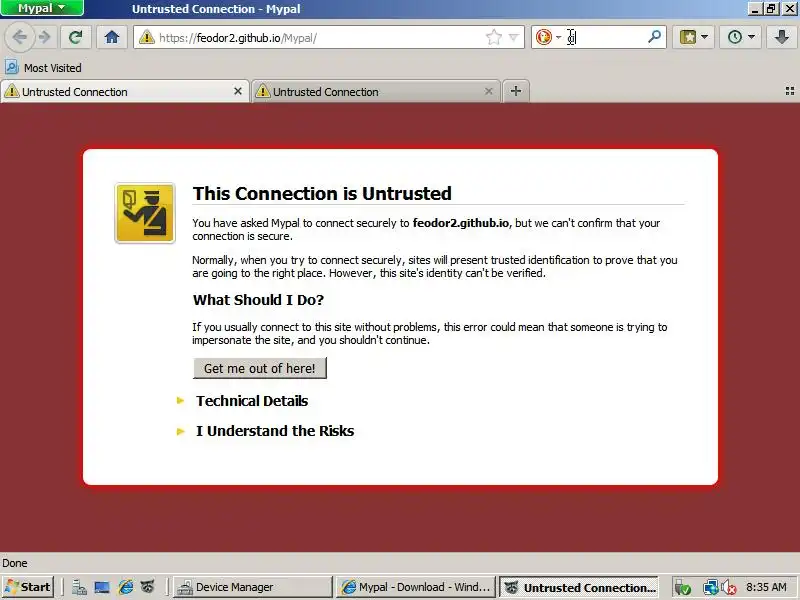Go forward with the Forward arrow
The height and width of the screenshot is (600, 800).
pos(45,37)
